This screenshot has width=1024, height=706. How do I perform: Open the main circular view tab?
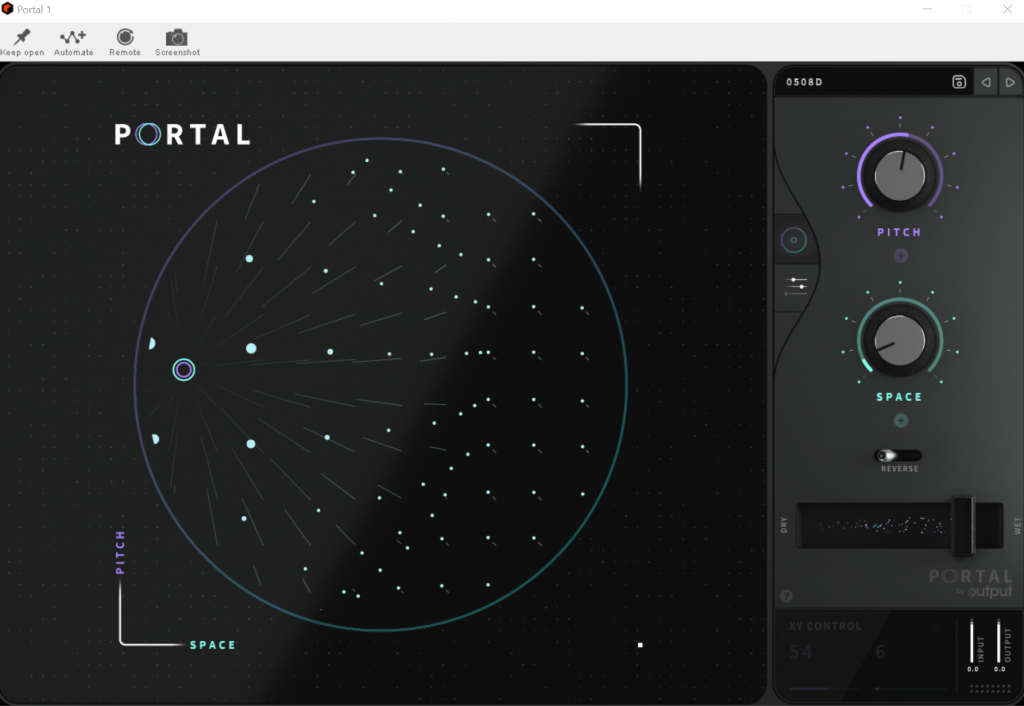pyautogui.click(x=794, y=240)
